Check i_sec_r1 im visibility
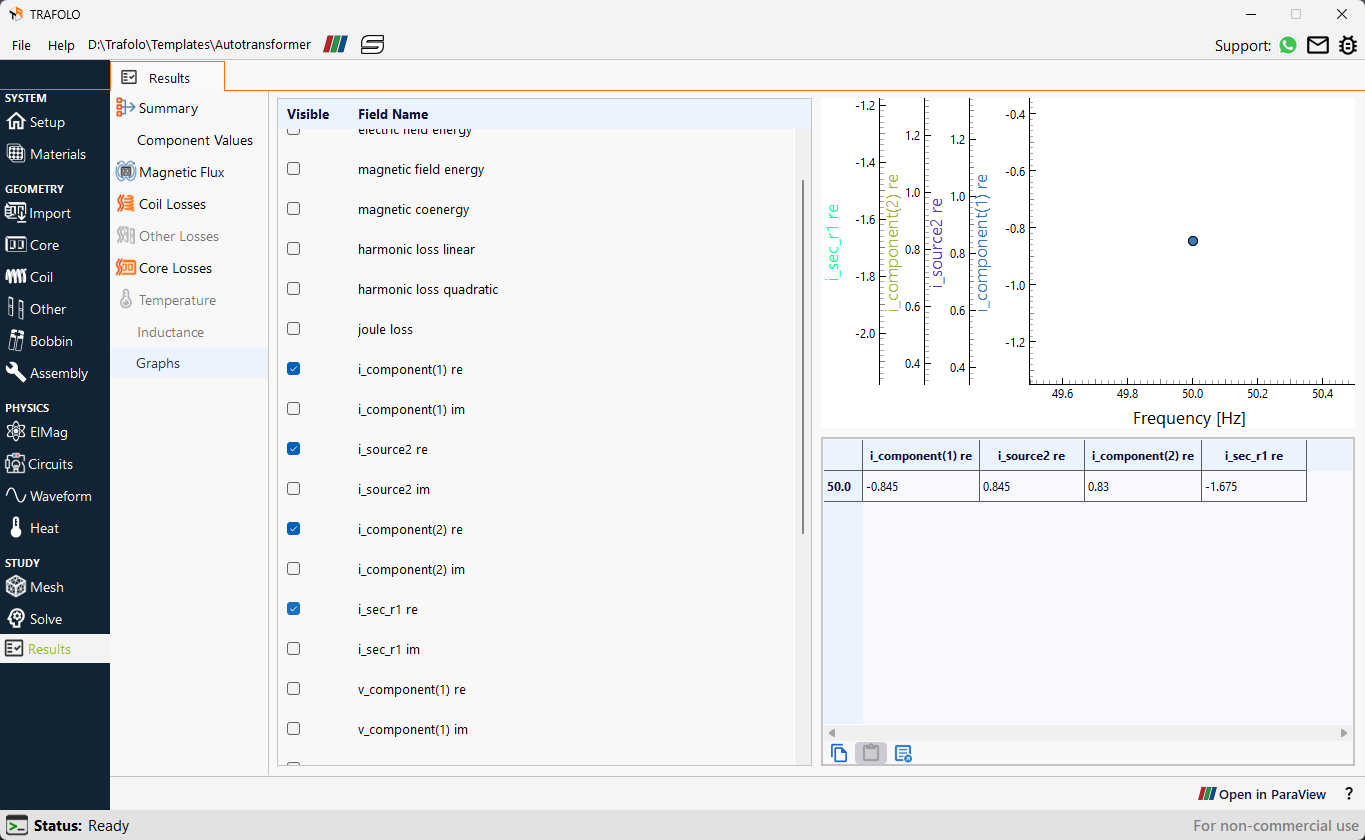The image size is (1365, 840). (x=294, y=649)
